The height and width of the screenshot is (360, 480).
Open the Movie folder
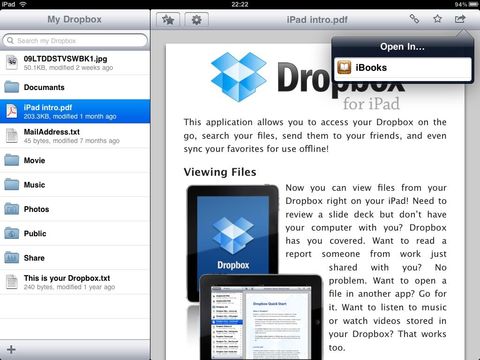pos(75,160)
